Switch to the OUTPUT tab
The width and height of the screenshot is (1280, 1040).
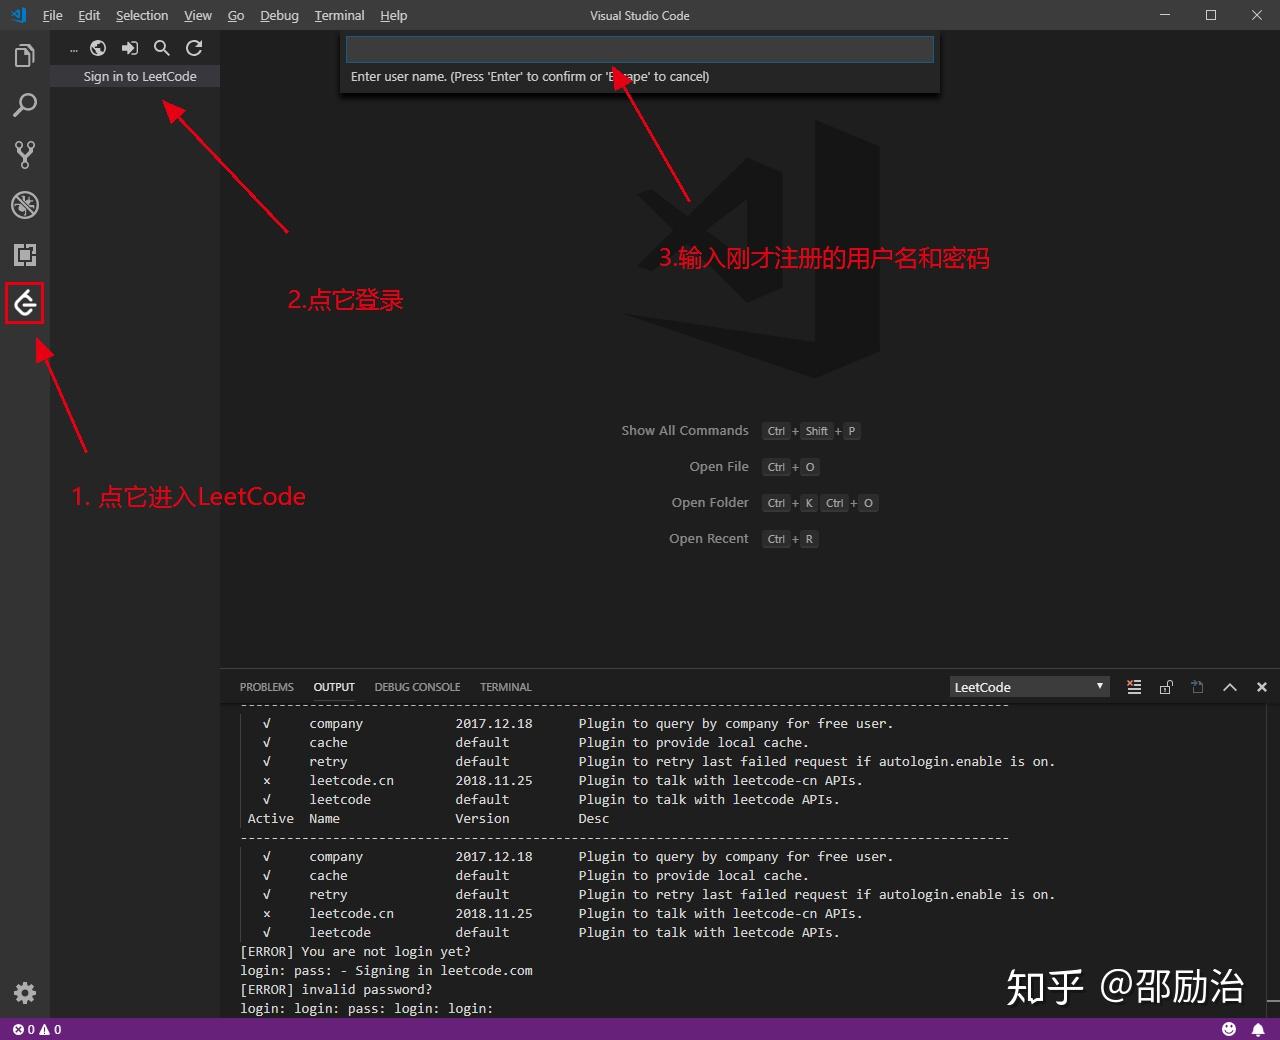pos(334,687)
